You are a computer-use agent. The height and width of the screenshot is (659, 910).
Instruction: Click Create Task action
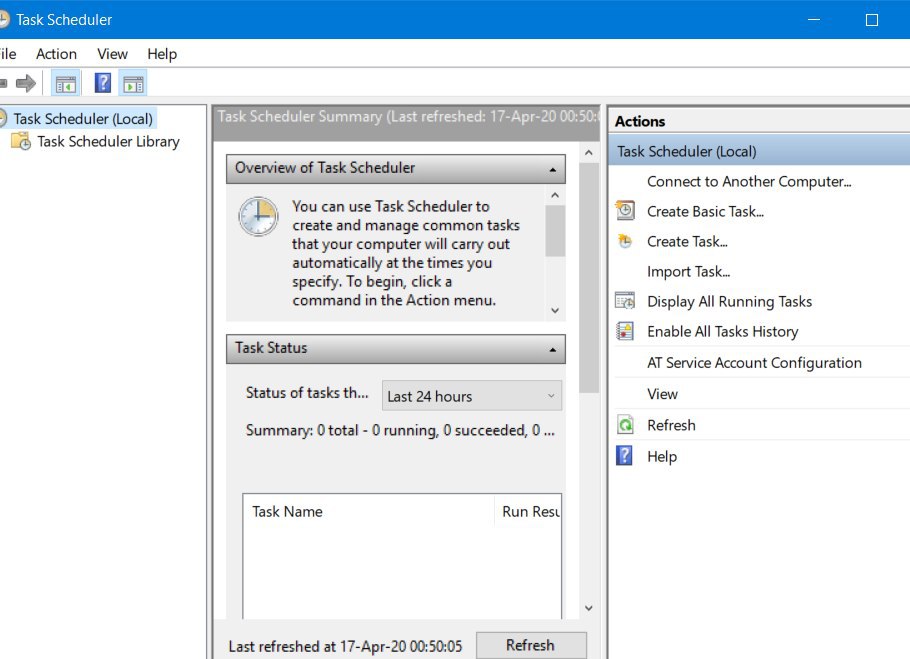coord(687,242)
